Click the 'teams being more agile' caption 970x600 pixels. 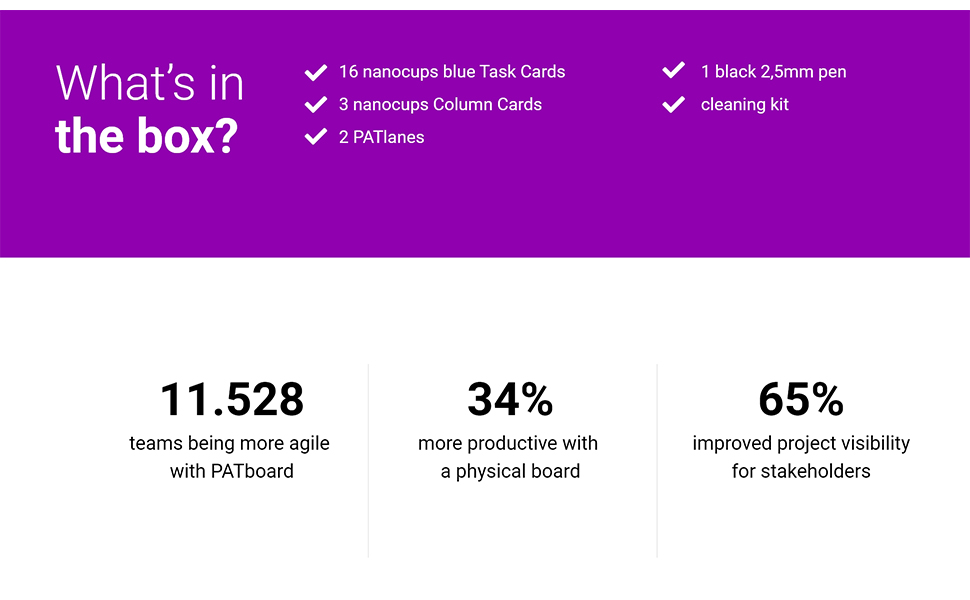pos(229,443)
